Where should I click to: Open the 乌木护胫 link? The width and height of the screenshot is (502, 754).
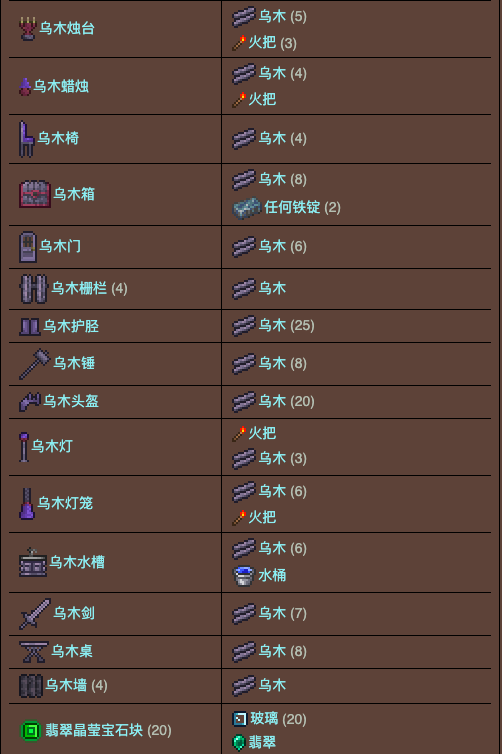pos(71,326)
